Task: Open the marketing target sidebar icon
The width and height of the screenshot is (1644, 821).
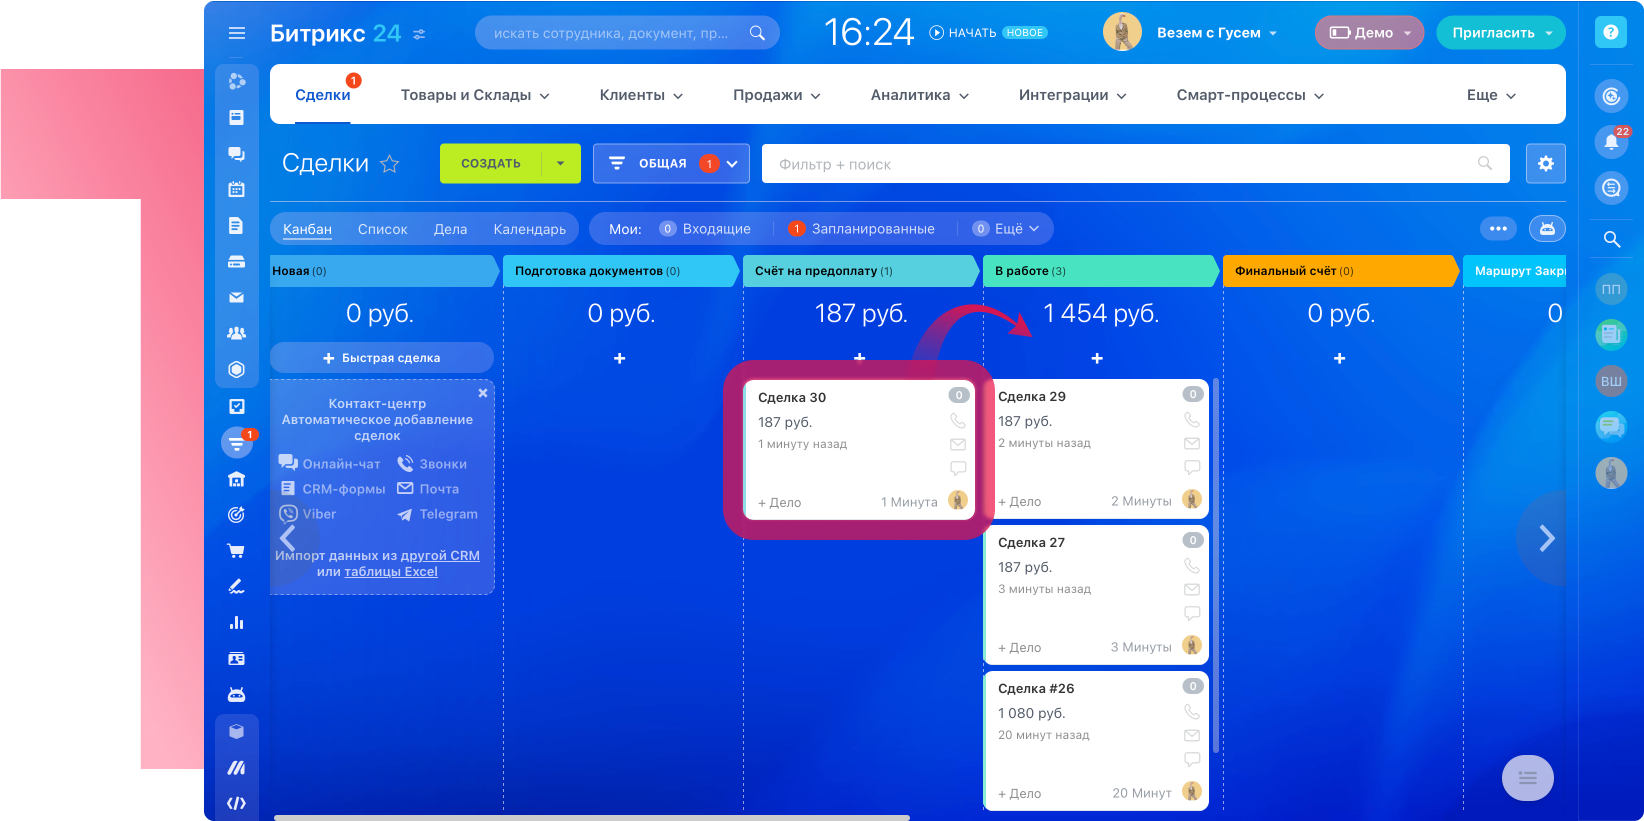Action: 236,514
